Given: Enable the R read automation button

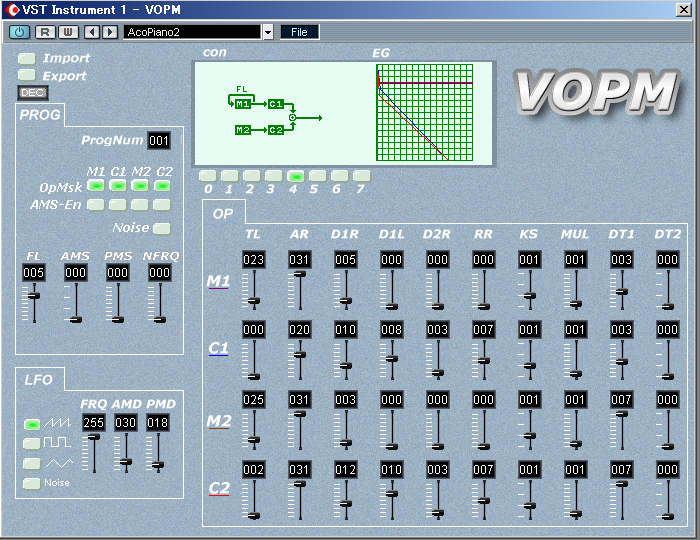Looking at the screenshot, I should 45,32.
